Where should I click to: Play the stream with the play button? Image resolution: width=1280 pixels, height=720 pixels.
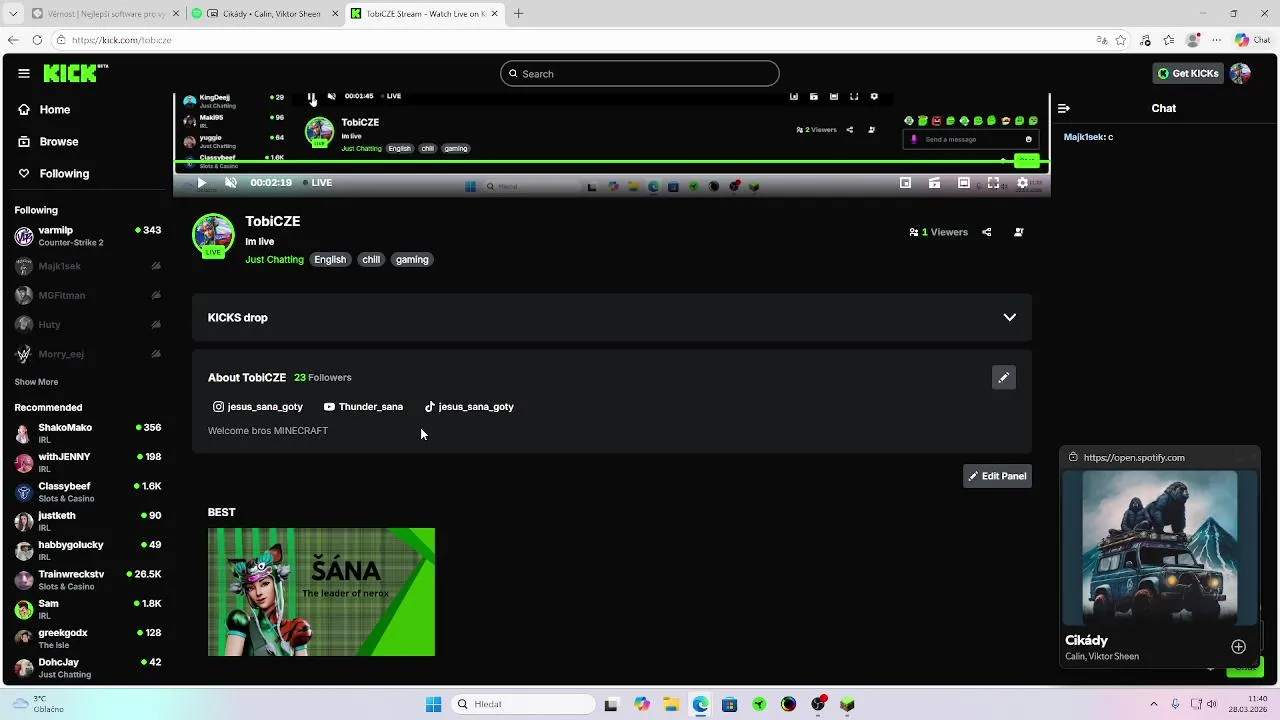pyautogui.click(x=201, y=183)
